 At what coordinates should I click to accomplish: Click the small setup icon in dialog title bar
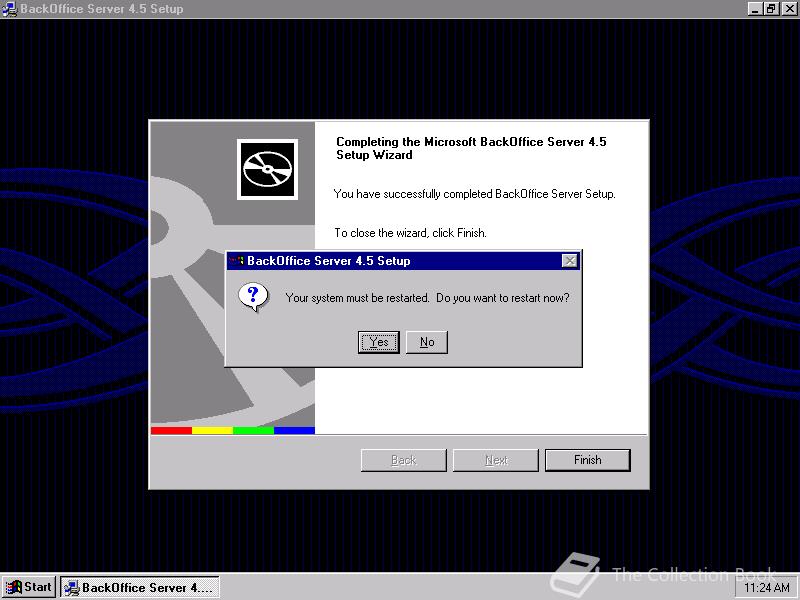tap(236, 261)
